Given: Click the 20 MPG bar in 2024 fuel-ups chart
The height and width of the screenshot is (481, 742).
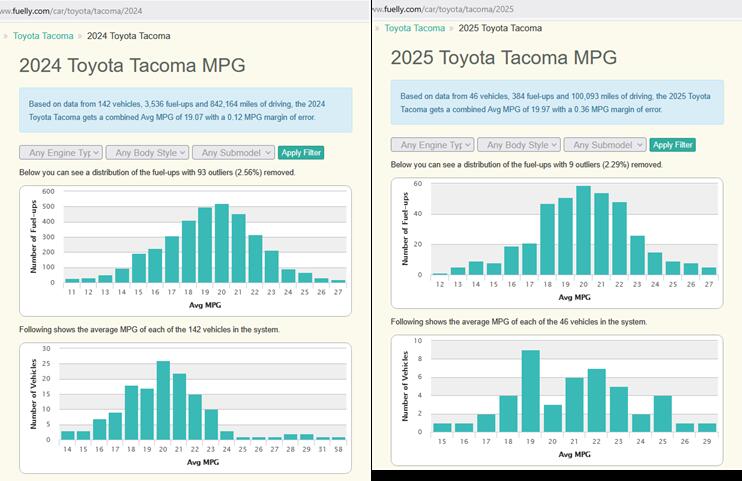Looking at the screenshot, I should click(222, 243).
